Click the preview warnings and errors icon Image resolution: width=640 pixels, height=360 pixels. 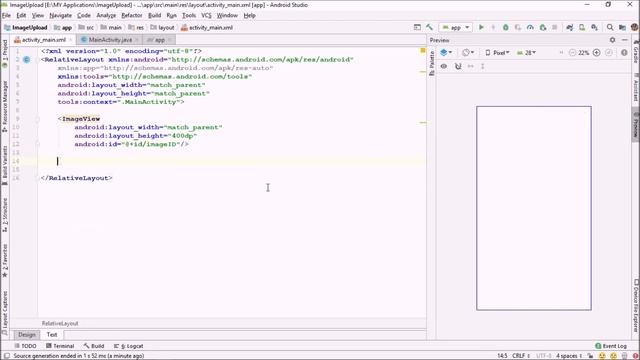(624, 53)
